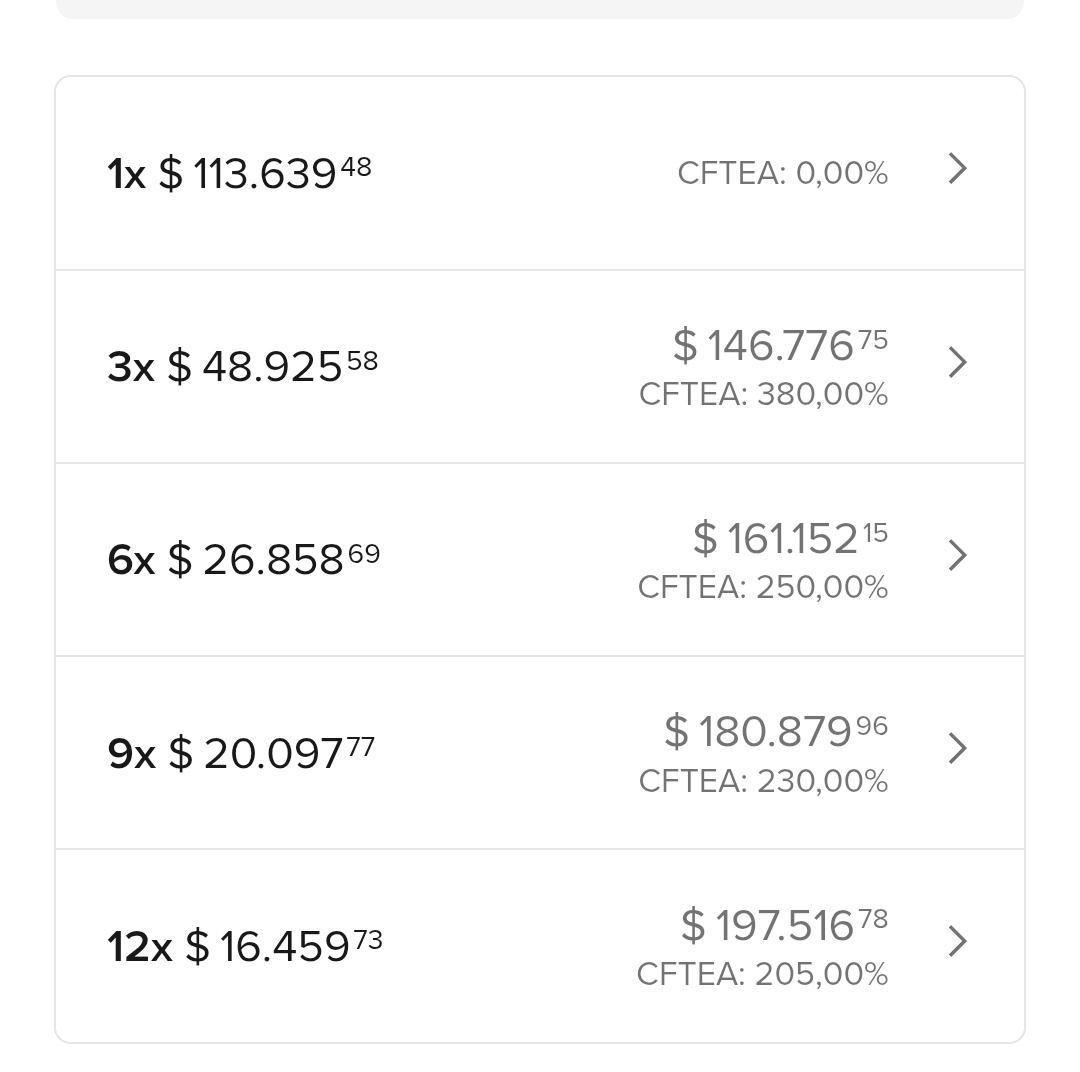Open the 6x installment chevron arrow

point(957,555)
